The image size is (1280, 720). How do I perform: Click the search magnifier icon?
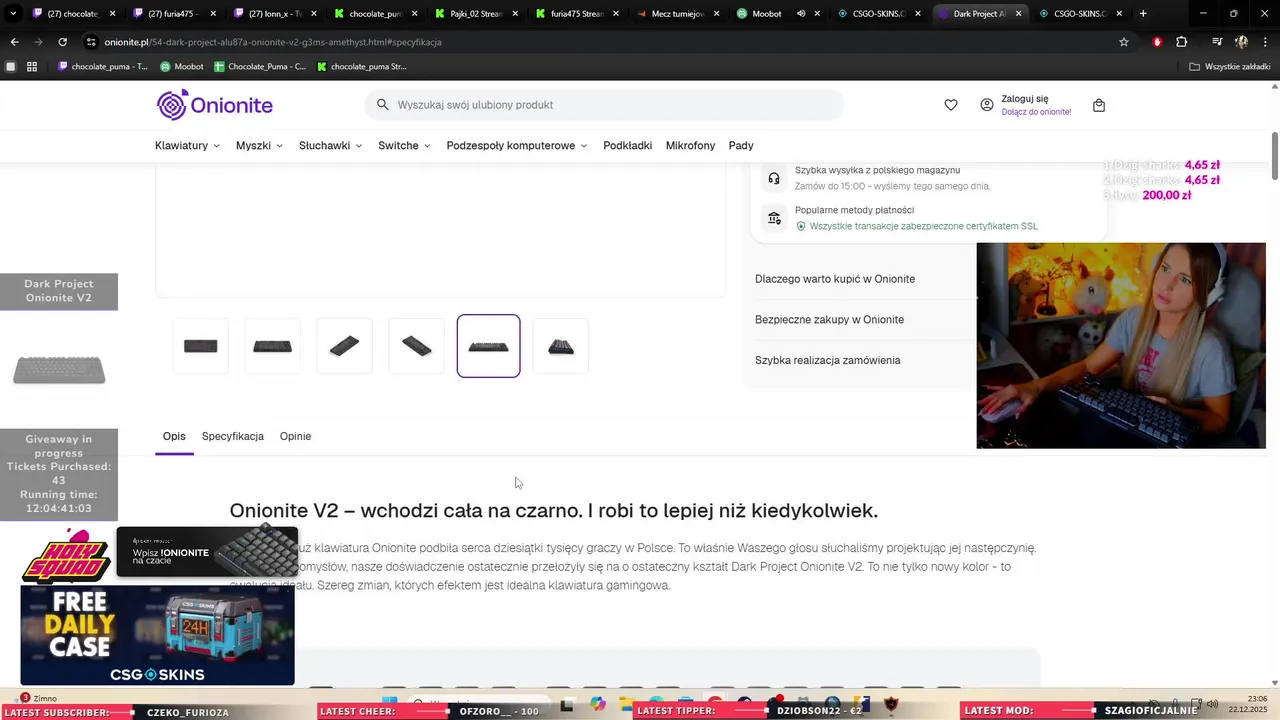[382, 105]
